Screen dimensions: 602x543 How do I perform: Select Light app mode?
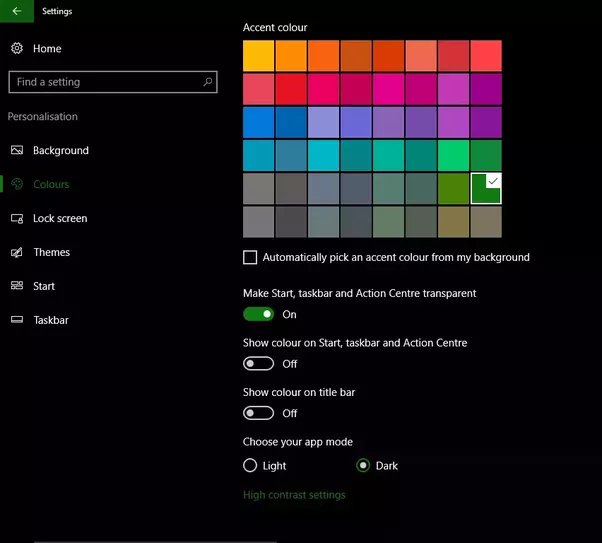click(x=250, y=465)
